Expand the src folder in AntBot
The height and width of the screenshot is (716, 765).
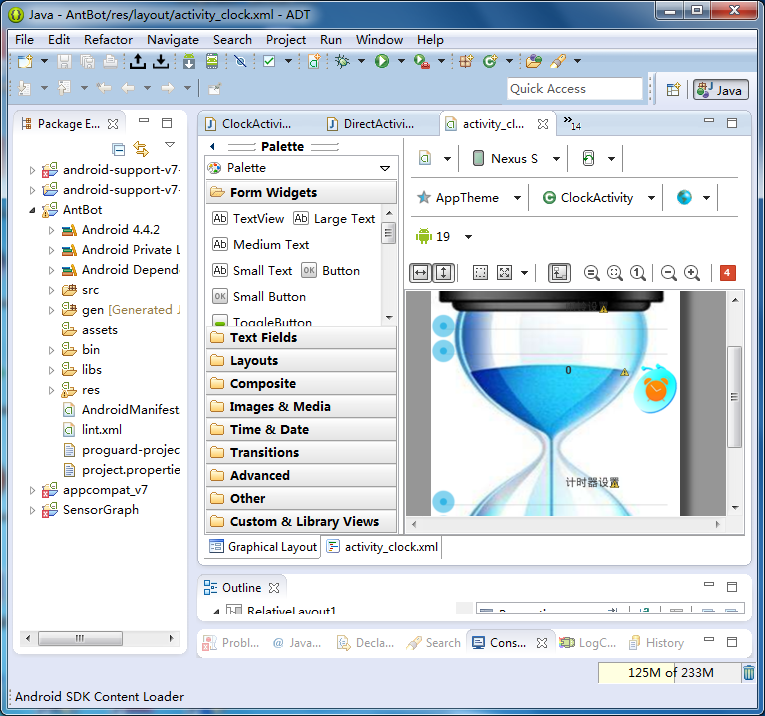(52, 290)
